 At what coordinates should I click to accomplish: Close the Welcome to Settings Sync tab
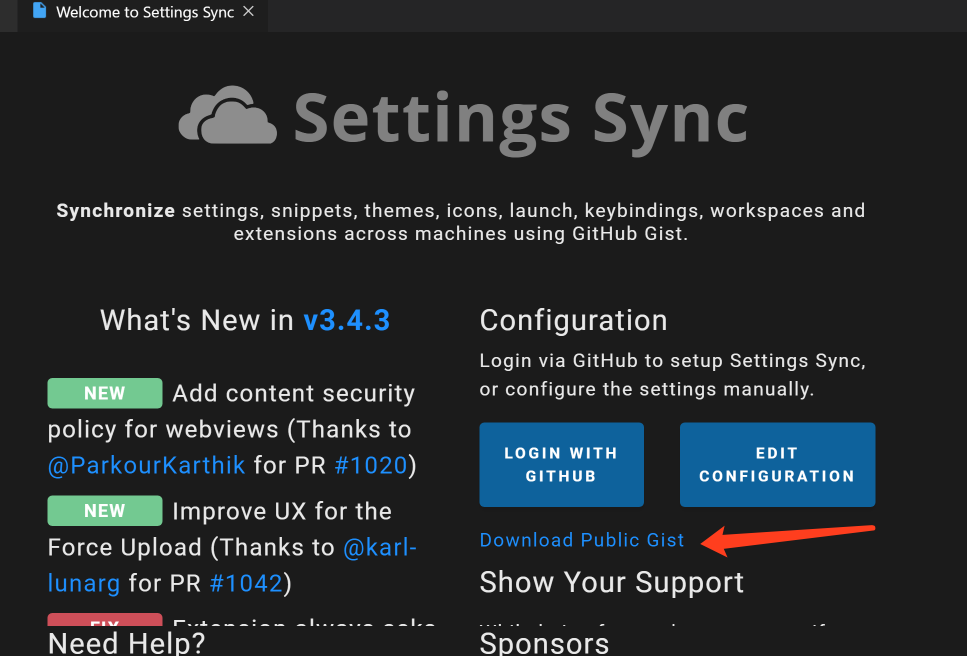249,12
